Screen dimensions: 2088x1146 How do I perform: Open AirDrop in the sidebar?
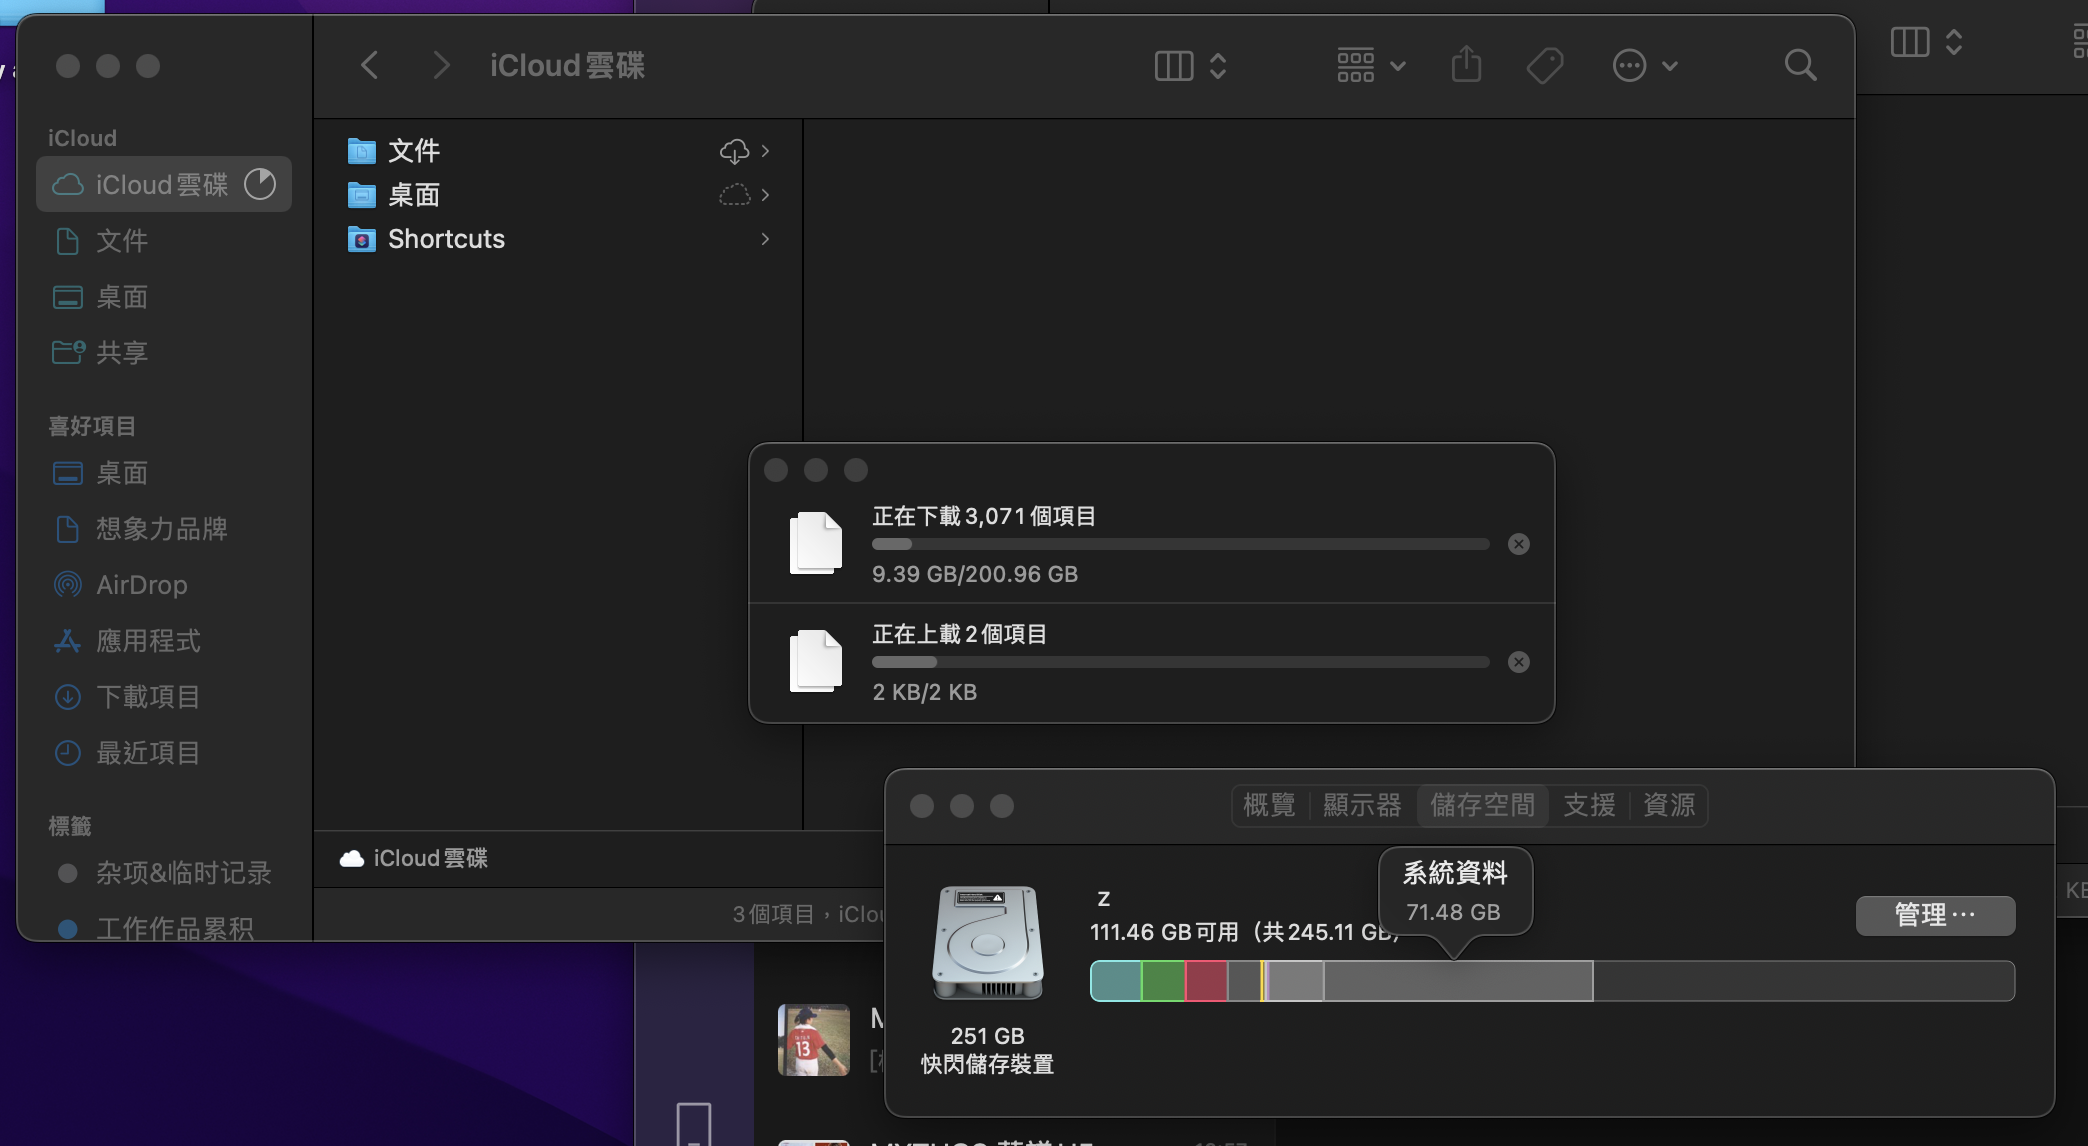tap(141, 585)
